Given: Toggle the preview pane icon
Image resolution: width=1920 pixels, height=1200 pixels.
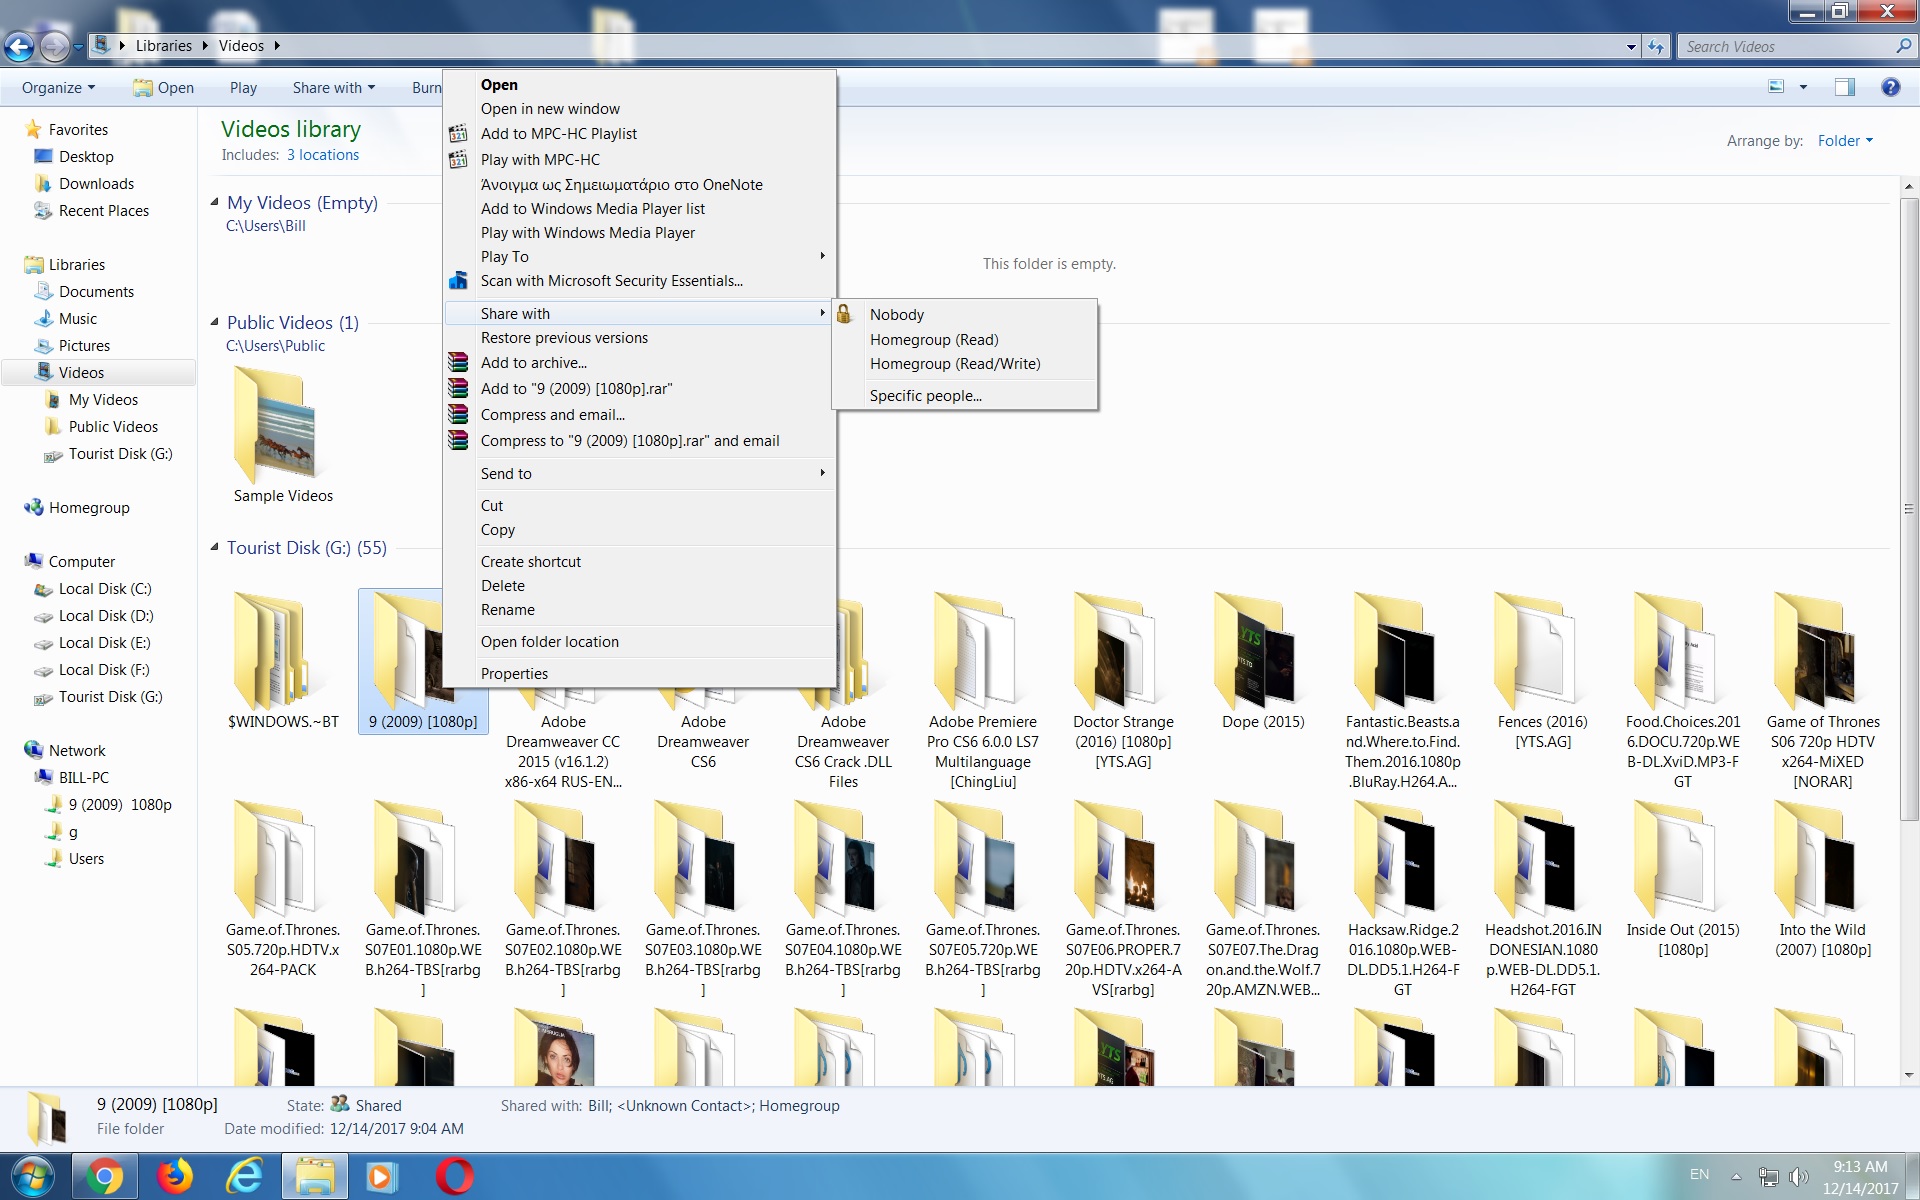Looking at the screenshot, I should coord(1844,87).
